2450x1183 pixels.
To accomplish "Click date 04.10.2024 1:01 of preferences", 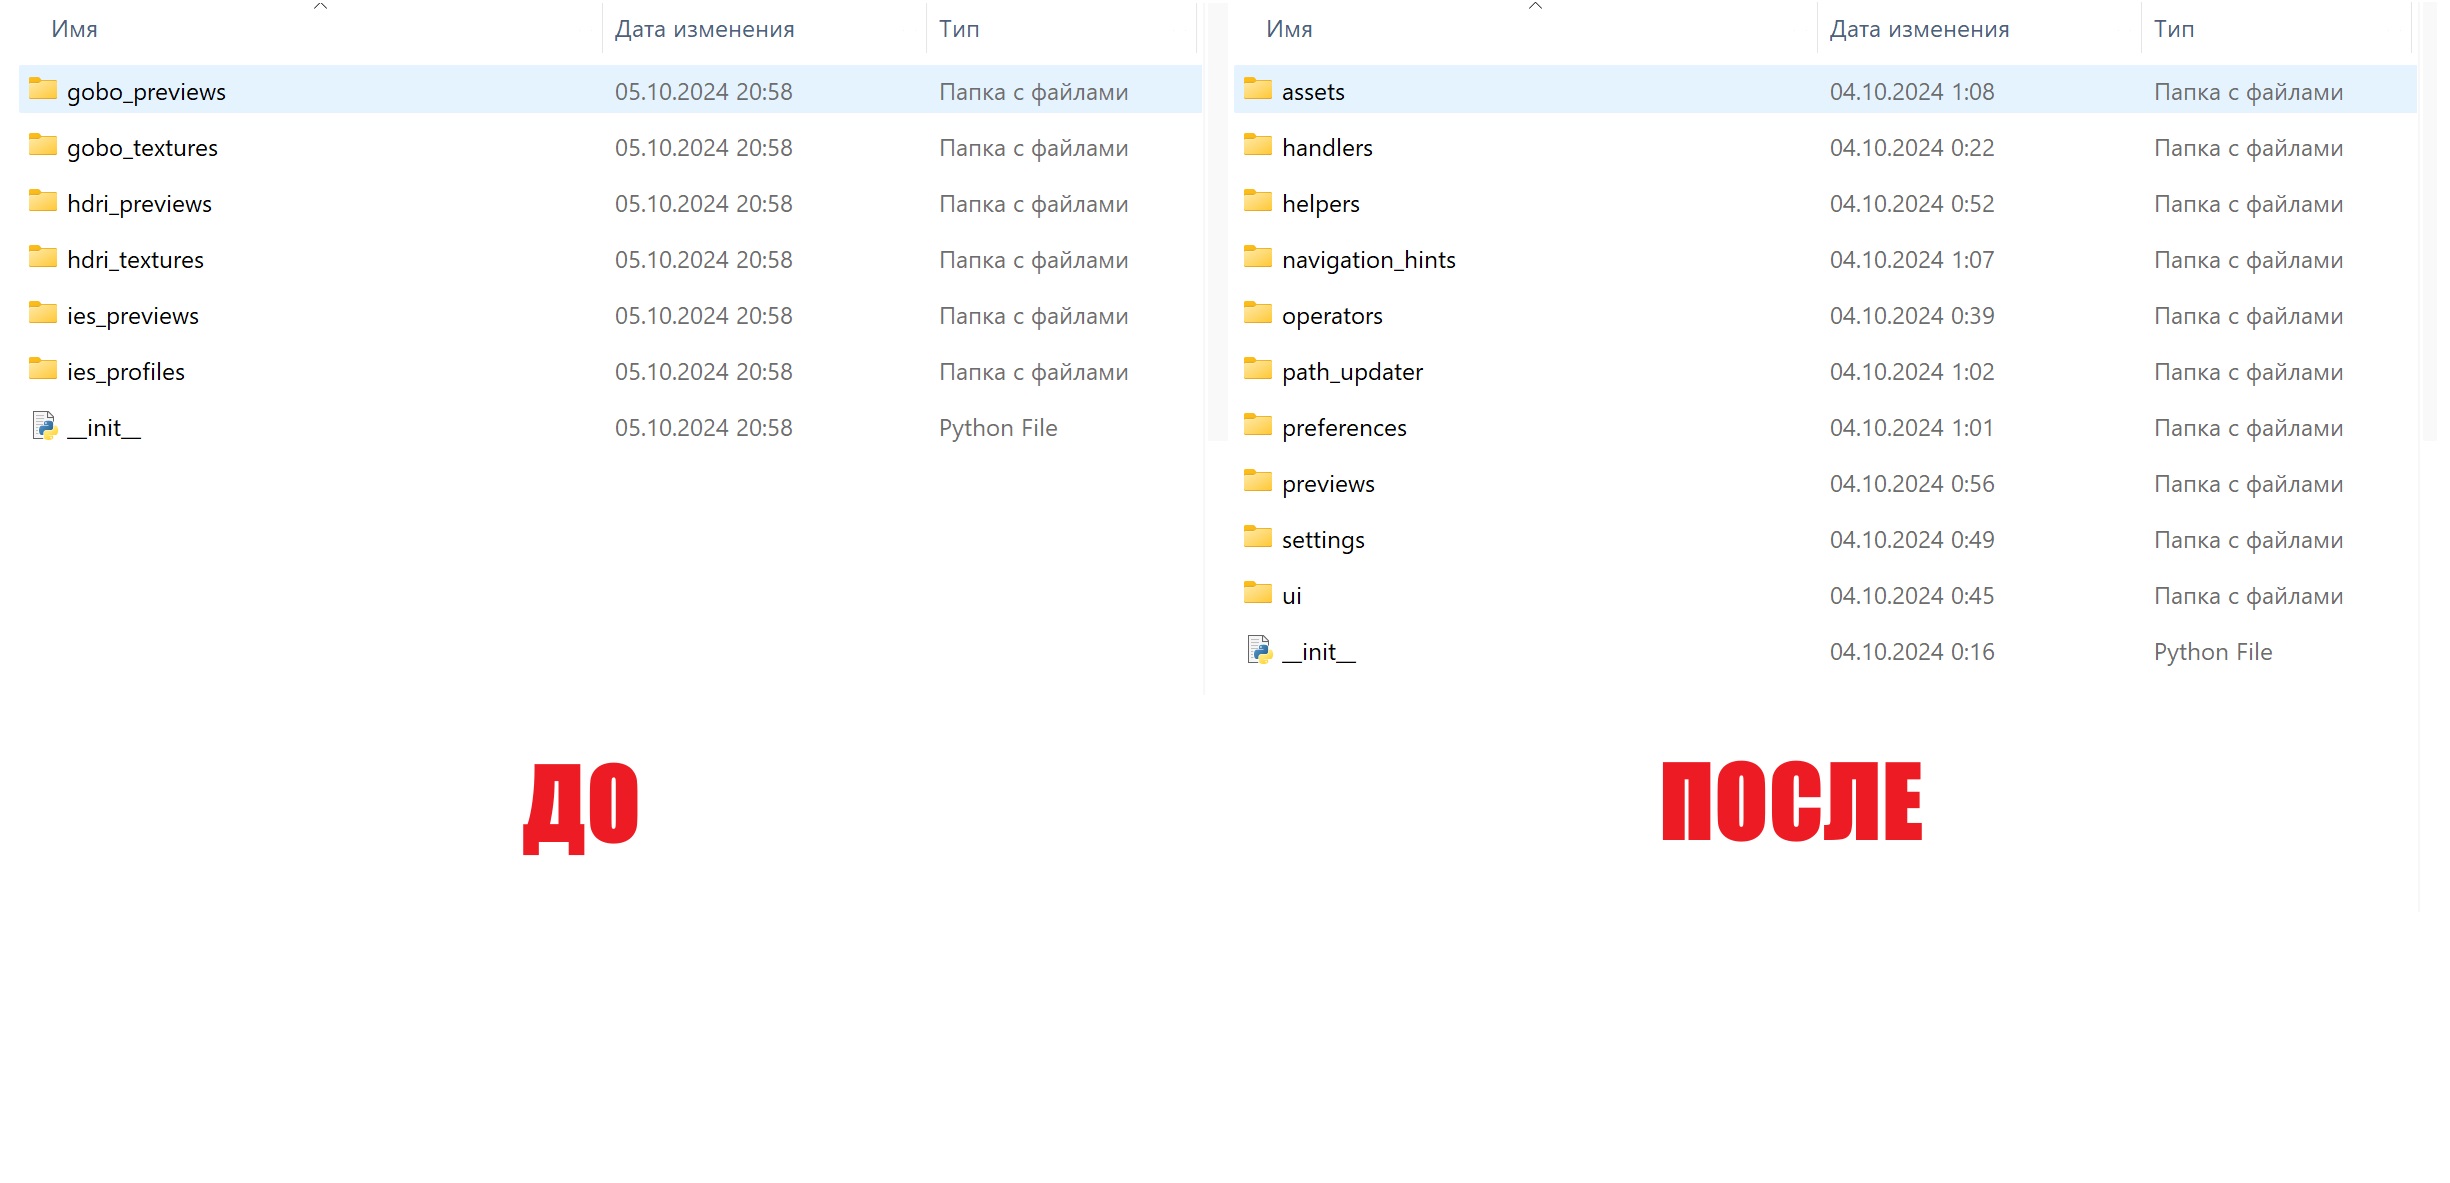I will (1912, 428).
